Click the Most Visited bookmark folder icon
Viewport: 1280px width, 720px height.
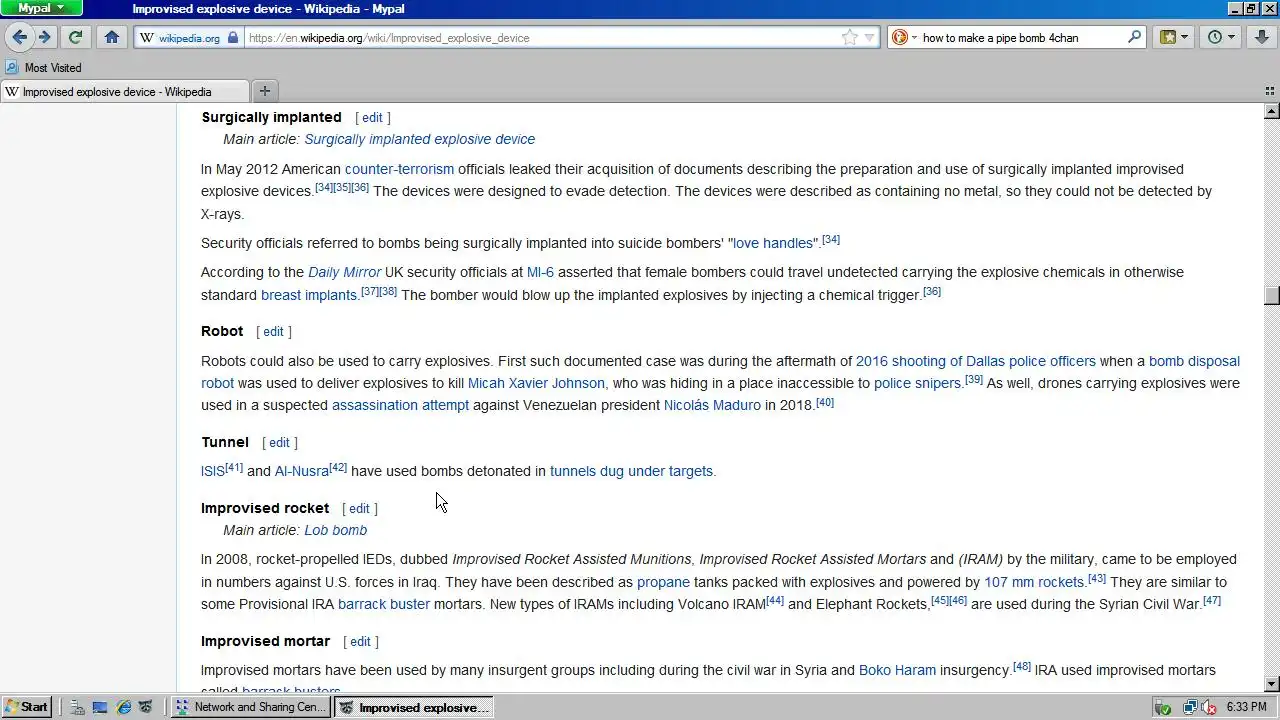pyautogui.click(x=12, y=67)
